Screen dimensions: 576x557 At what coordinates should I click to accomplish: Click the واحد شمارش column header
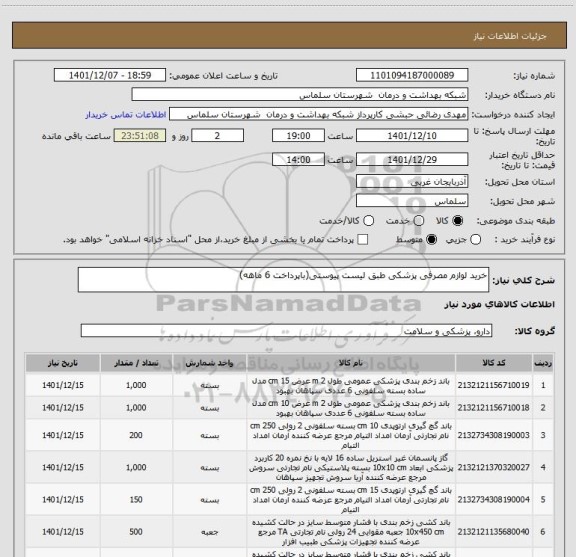pos(209,363)
